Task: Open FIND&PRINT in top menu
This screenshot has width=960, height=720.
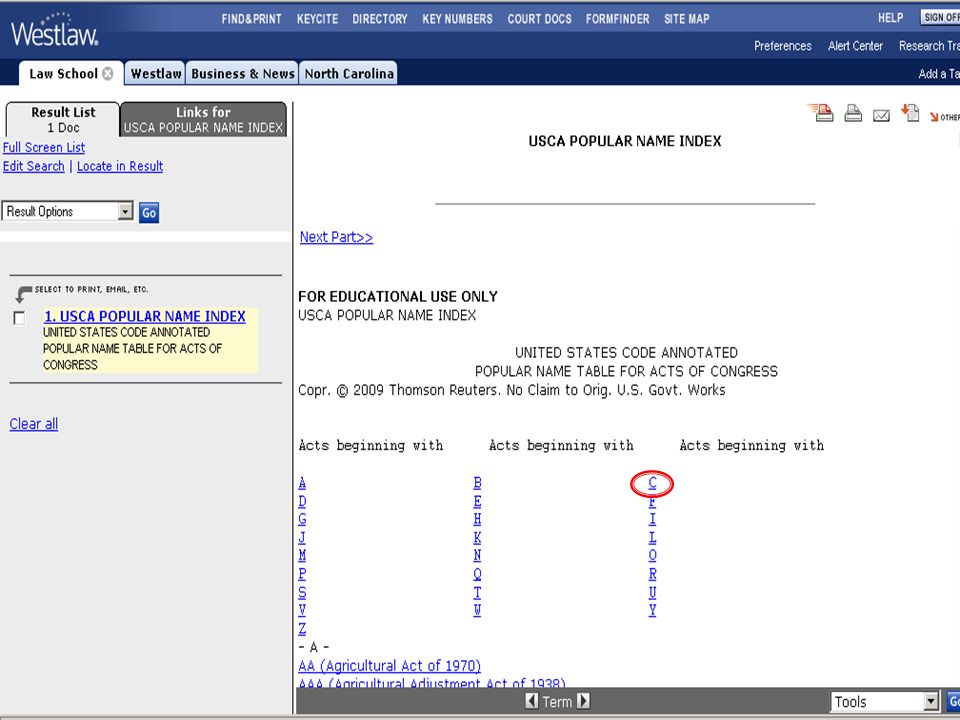Action: point(252,19)
